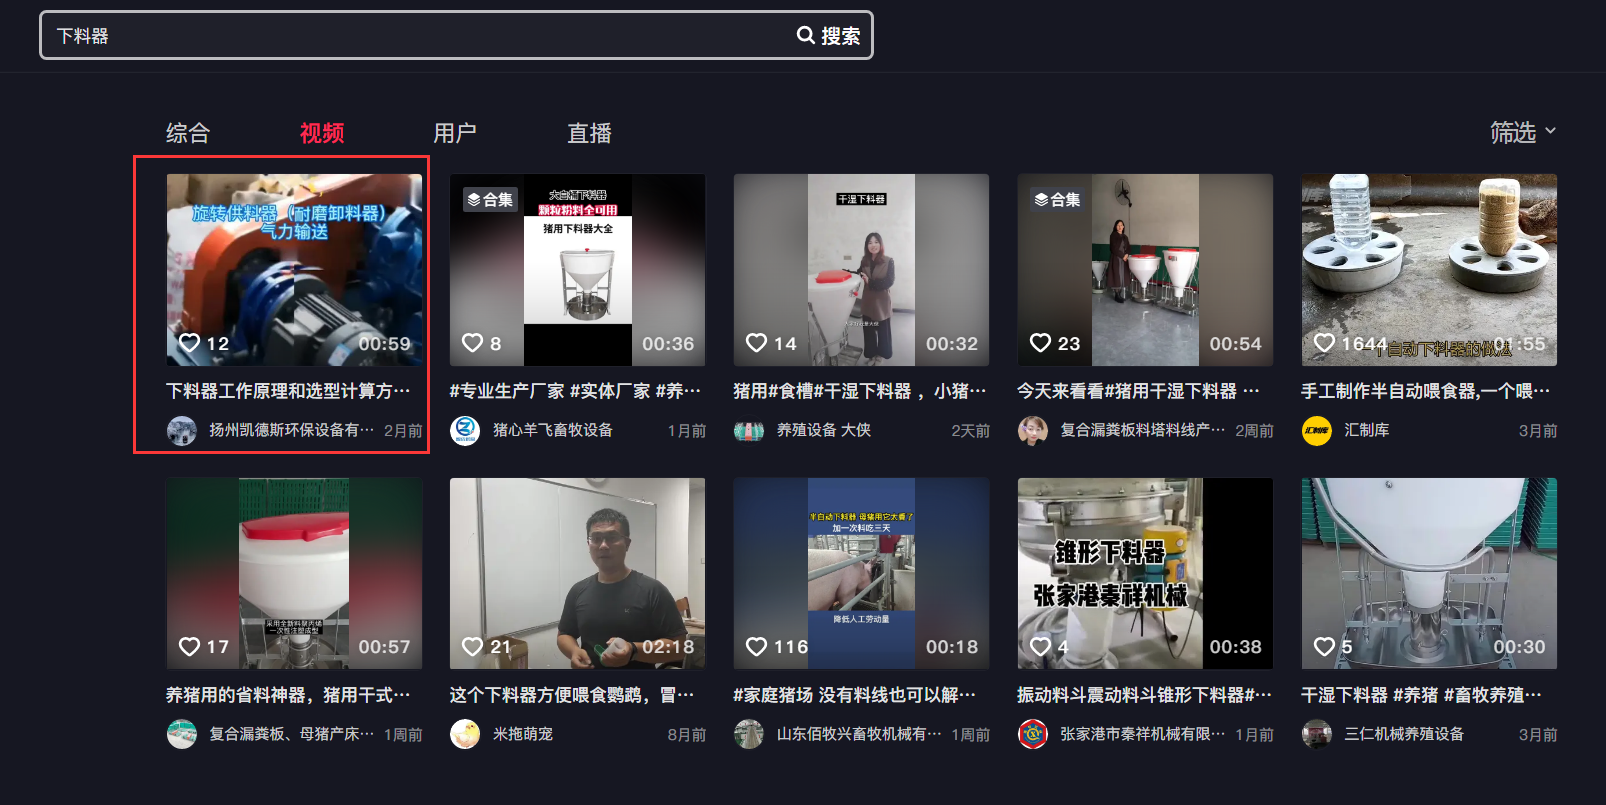Click heart icon showing 14 likes
The width and height of the screenshot is (1606, 805).
[757, 343]
